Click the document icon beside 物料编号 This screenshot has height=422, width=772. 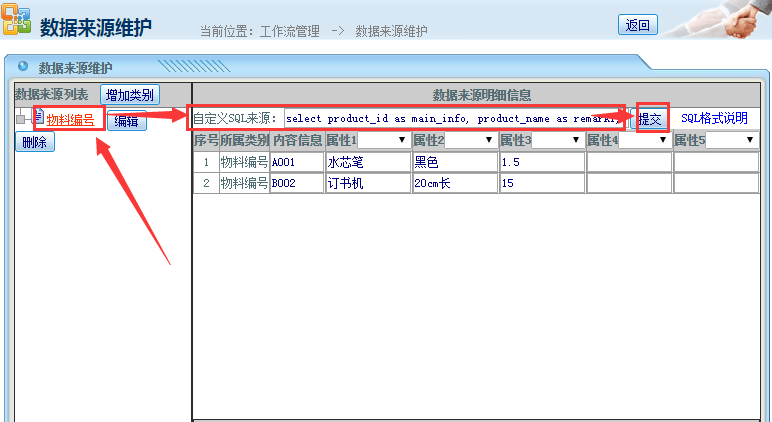coord(37,118)
